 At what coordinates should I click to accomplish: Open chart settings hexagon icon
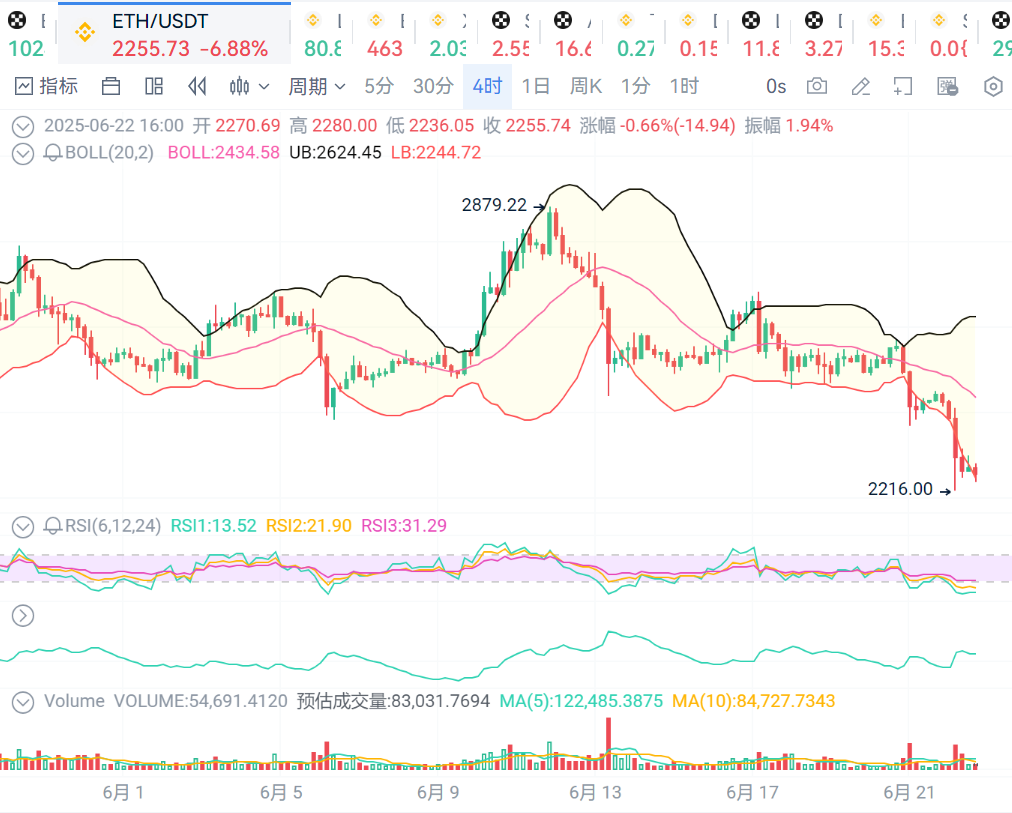[x=993, y=86]
